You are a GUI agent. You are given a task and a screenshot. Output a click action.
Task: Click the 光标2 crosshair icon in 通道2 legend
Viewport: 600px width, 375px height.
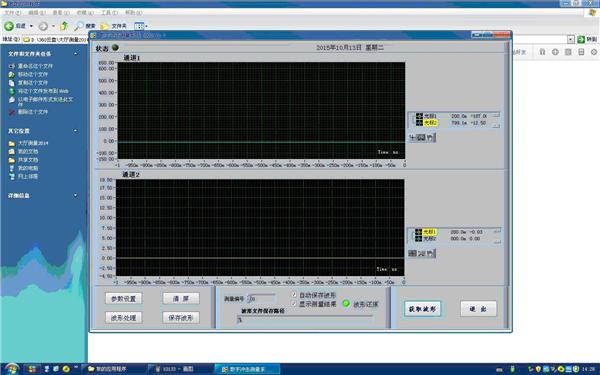click(x=419, y=238)
